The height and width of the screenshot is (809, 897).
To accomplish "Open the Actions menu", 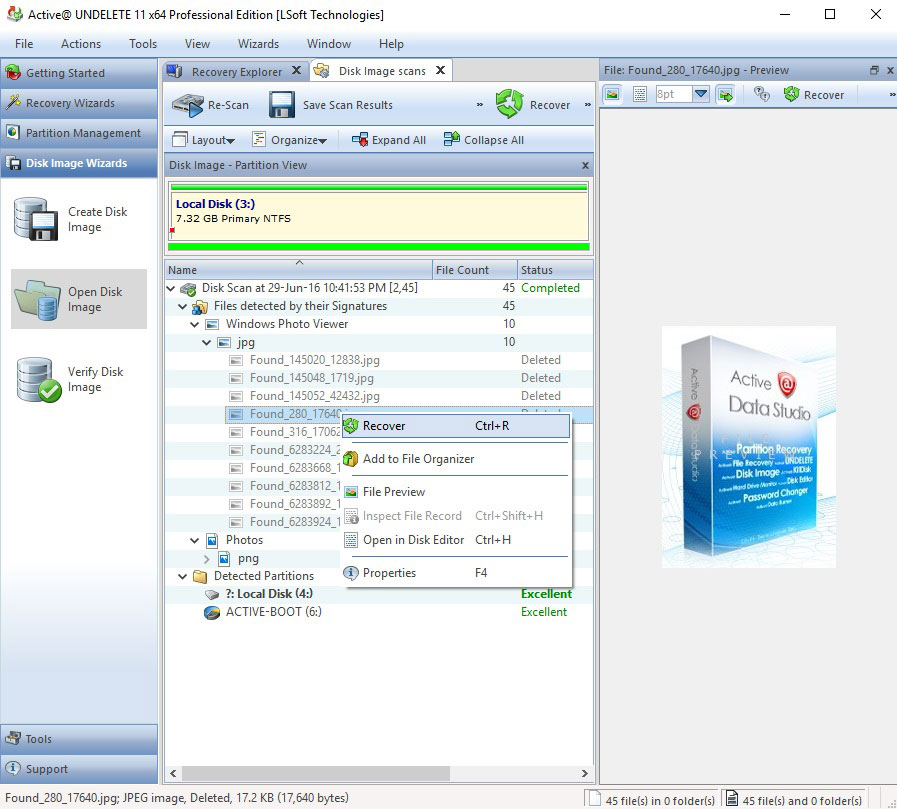I will pos(81,43).
